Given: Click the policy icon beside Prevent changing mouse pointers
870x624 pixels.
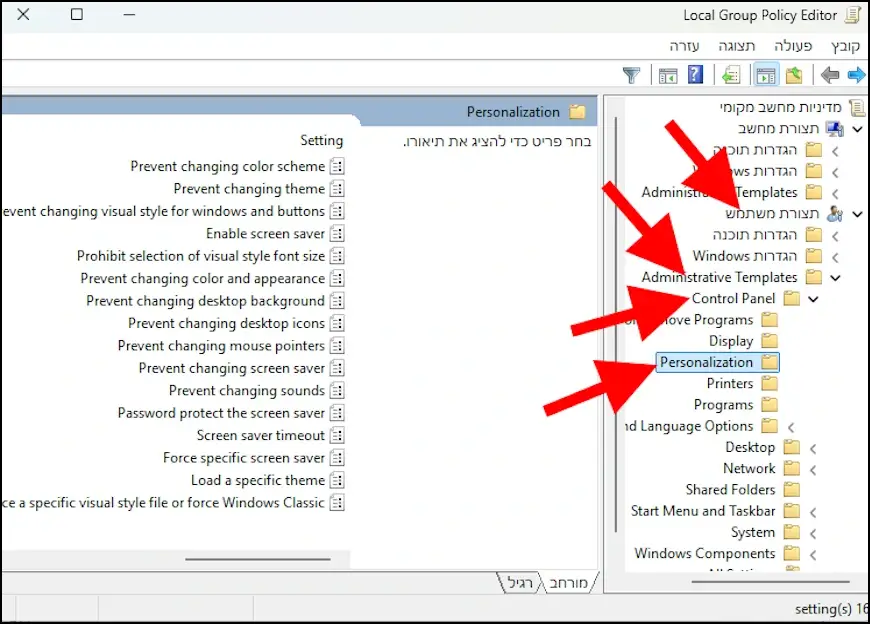Looking at the screenshot, I should click(x=337, y=346).
